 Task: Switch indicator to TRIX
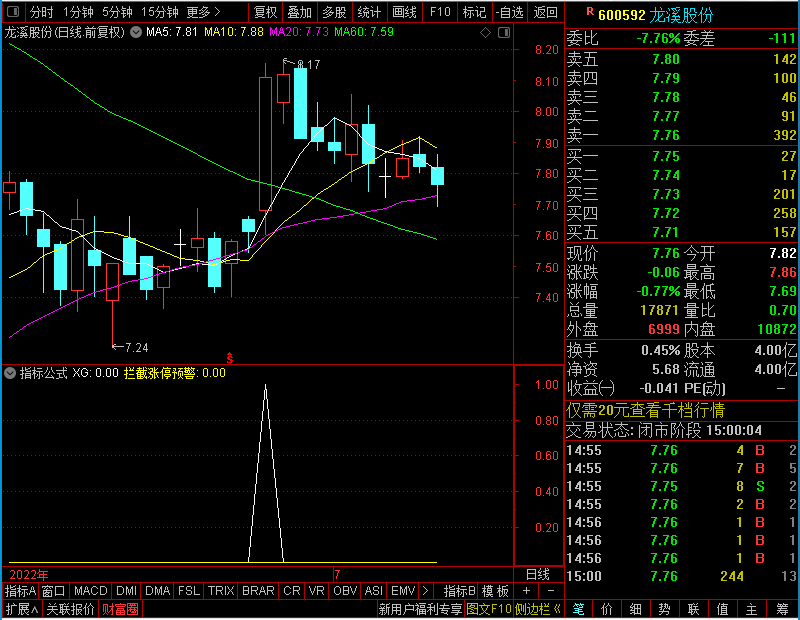pyautogui.click(x=221, y=591)
